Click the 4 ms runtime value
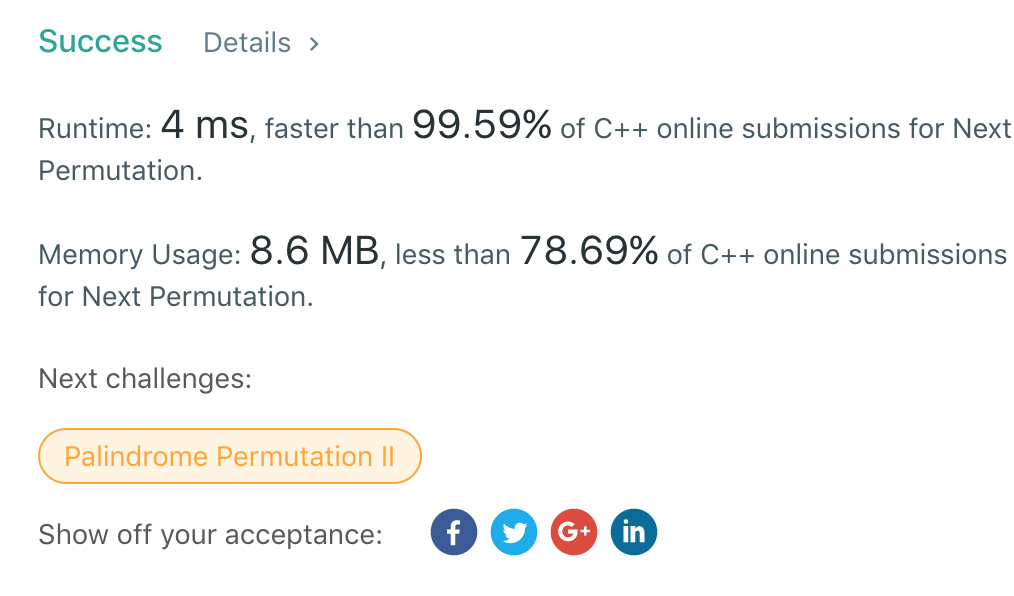 (x=204, y=126)
